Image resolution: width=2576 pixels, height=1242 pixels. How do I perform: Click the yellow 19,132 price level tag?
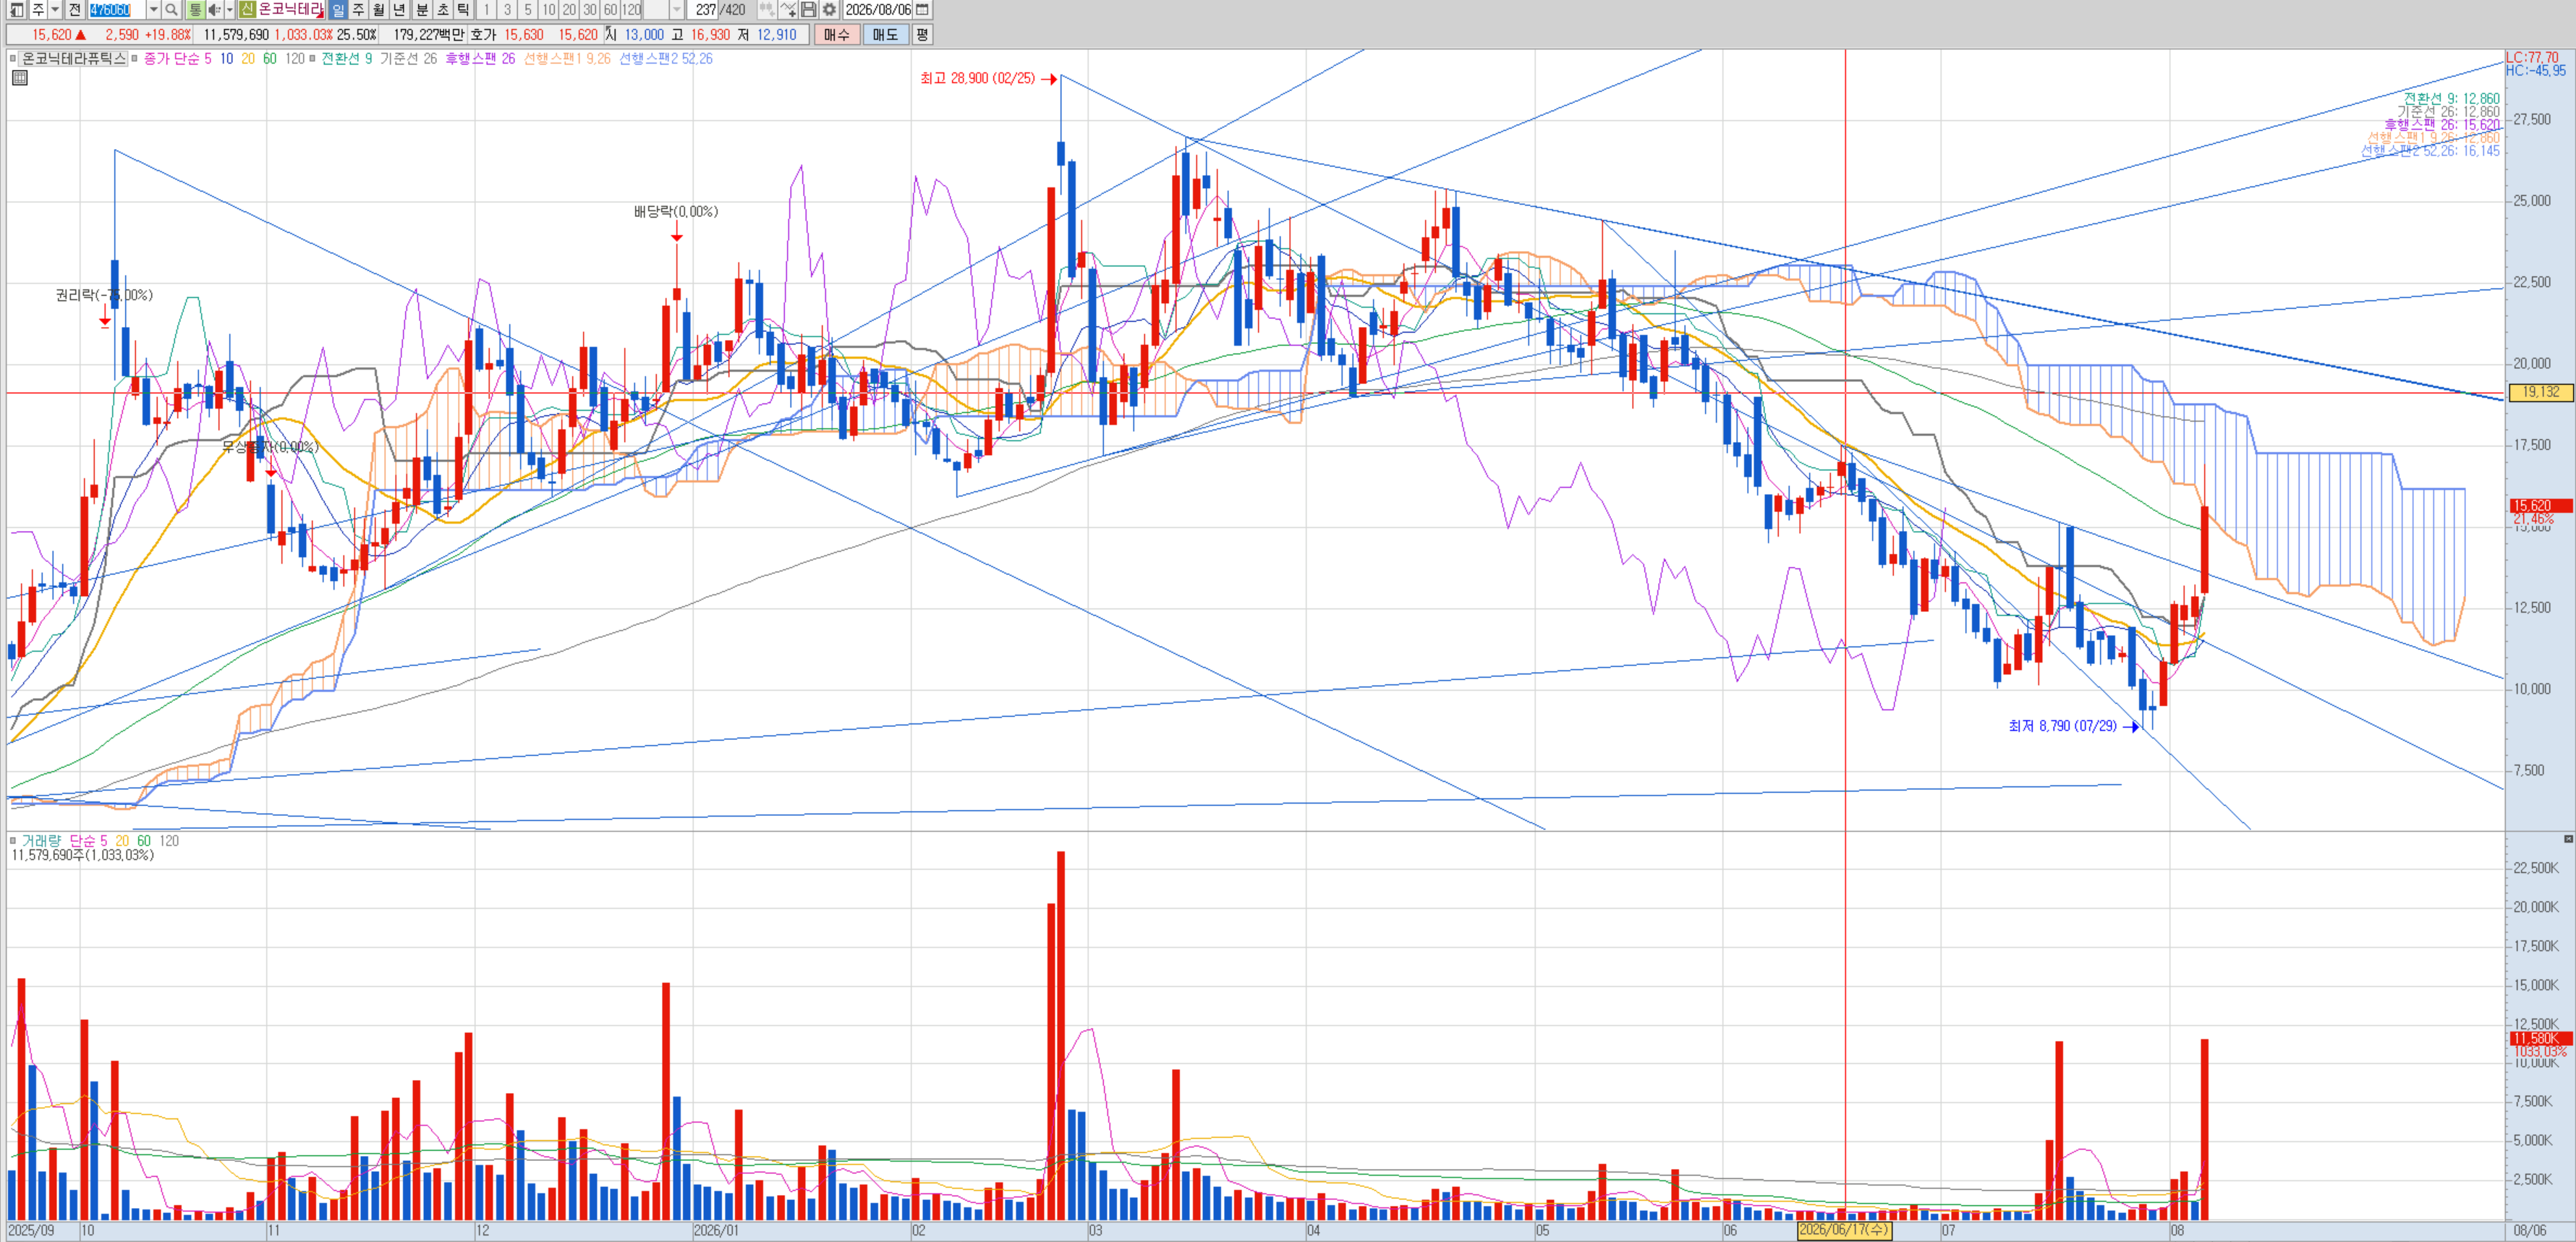(2540, 392)
